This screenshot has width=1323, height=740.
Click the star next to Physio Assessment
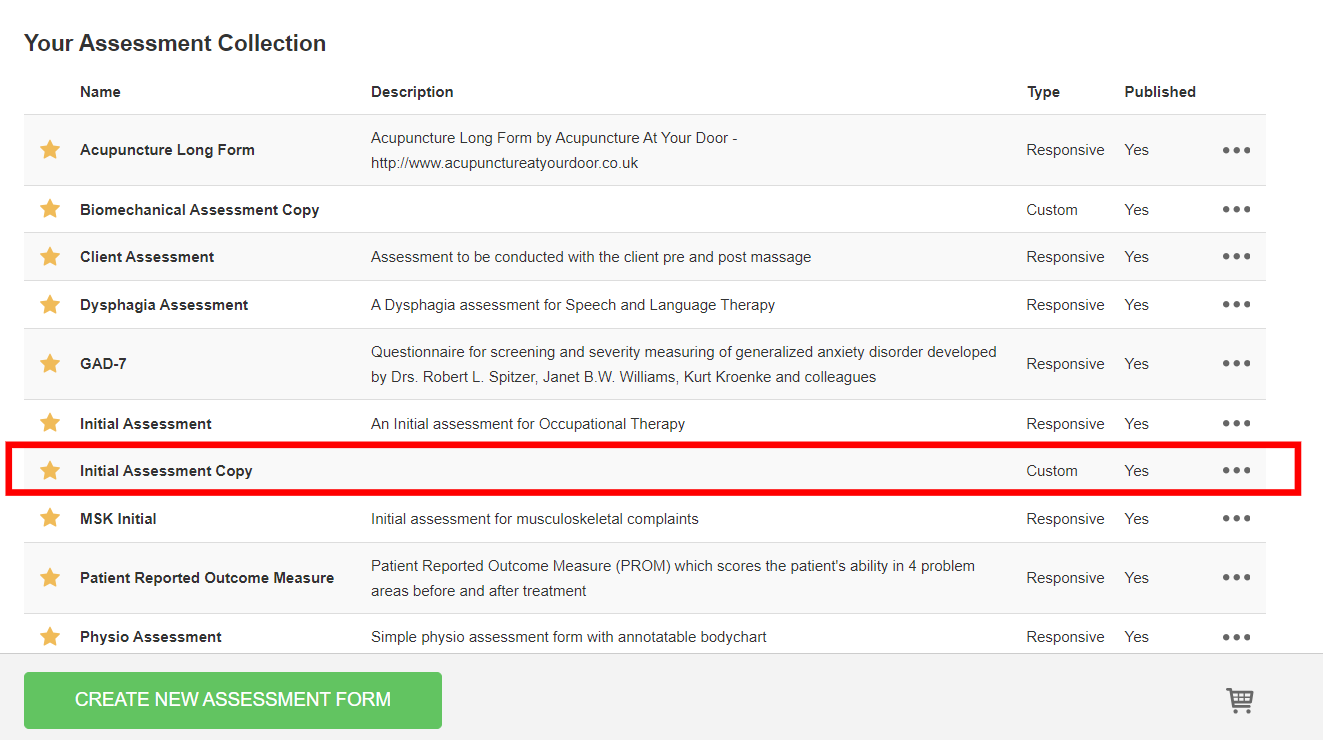click(50, 637)
